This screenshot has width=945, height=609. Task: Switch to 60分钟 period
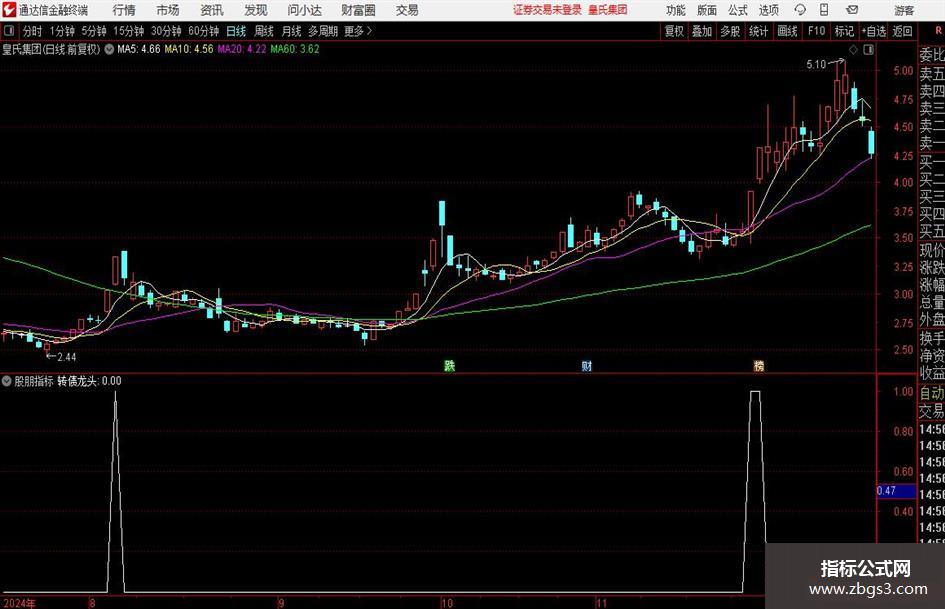[x=204, y=31]
